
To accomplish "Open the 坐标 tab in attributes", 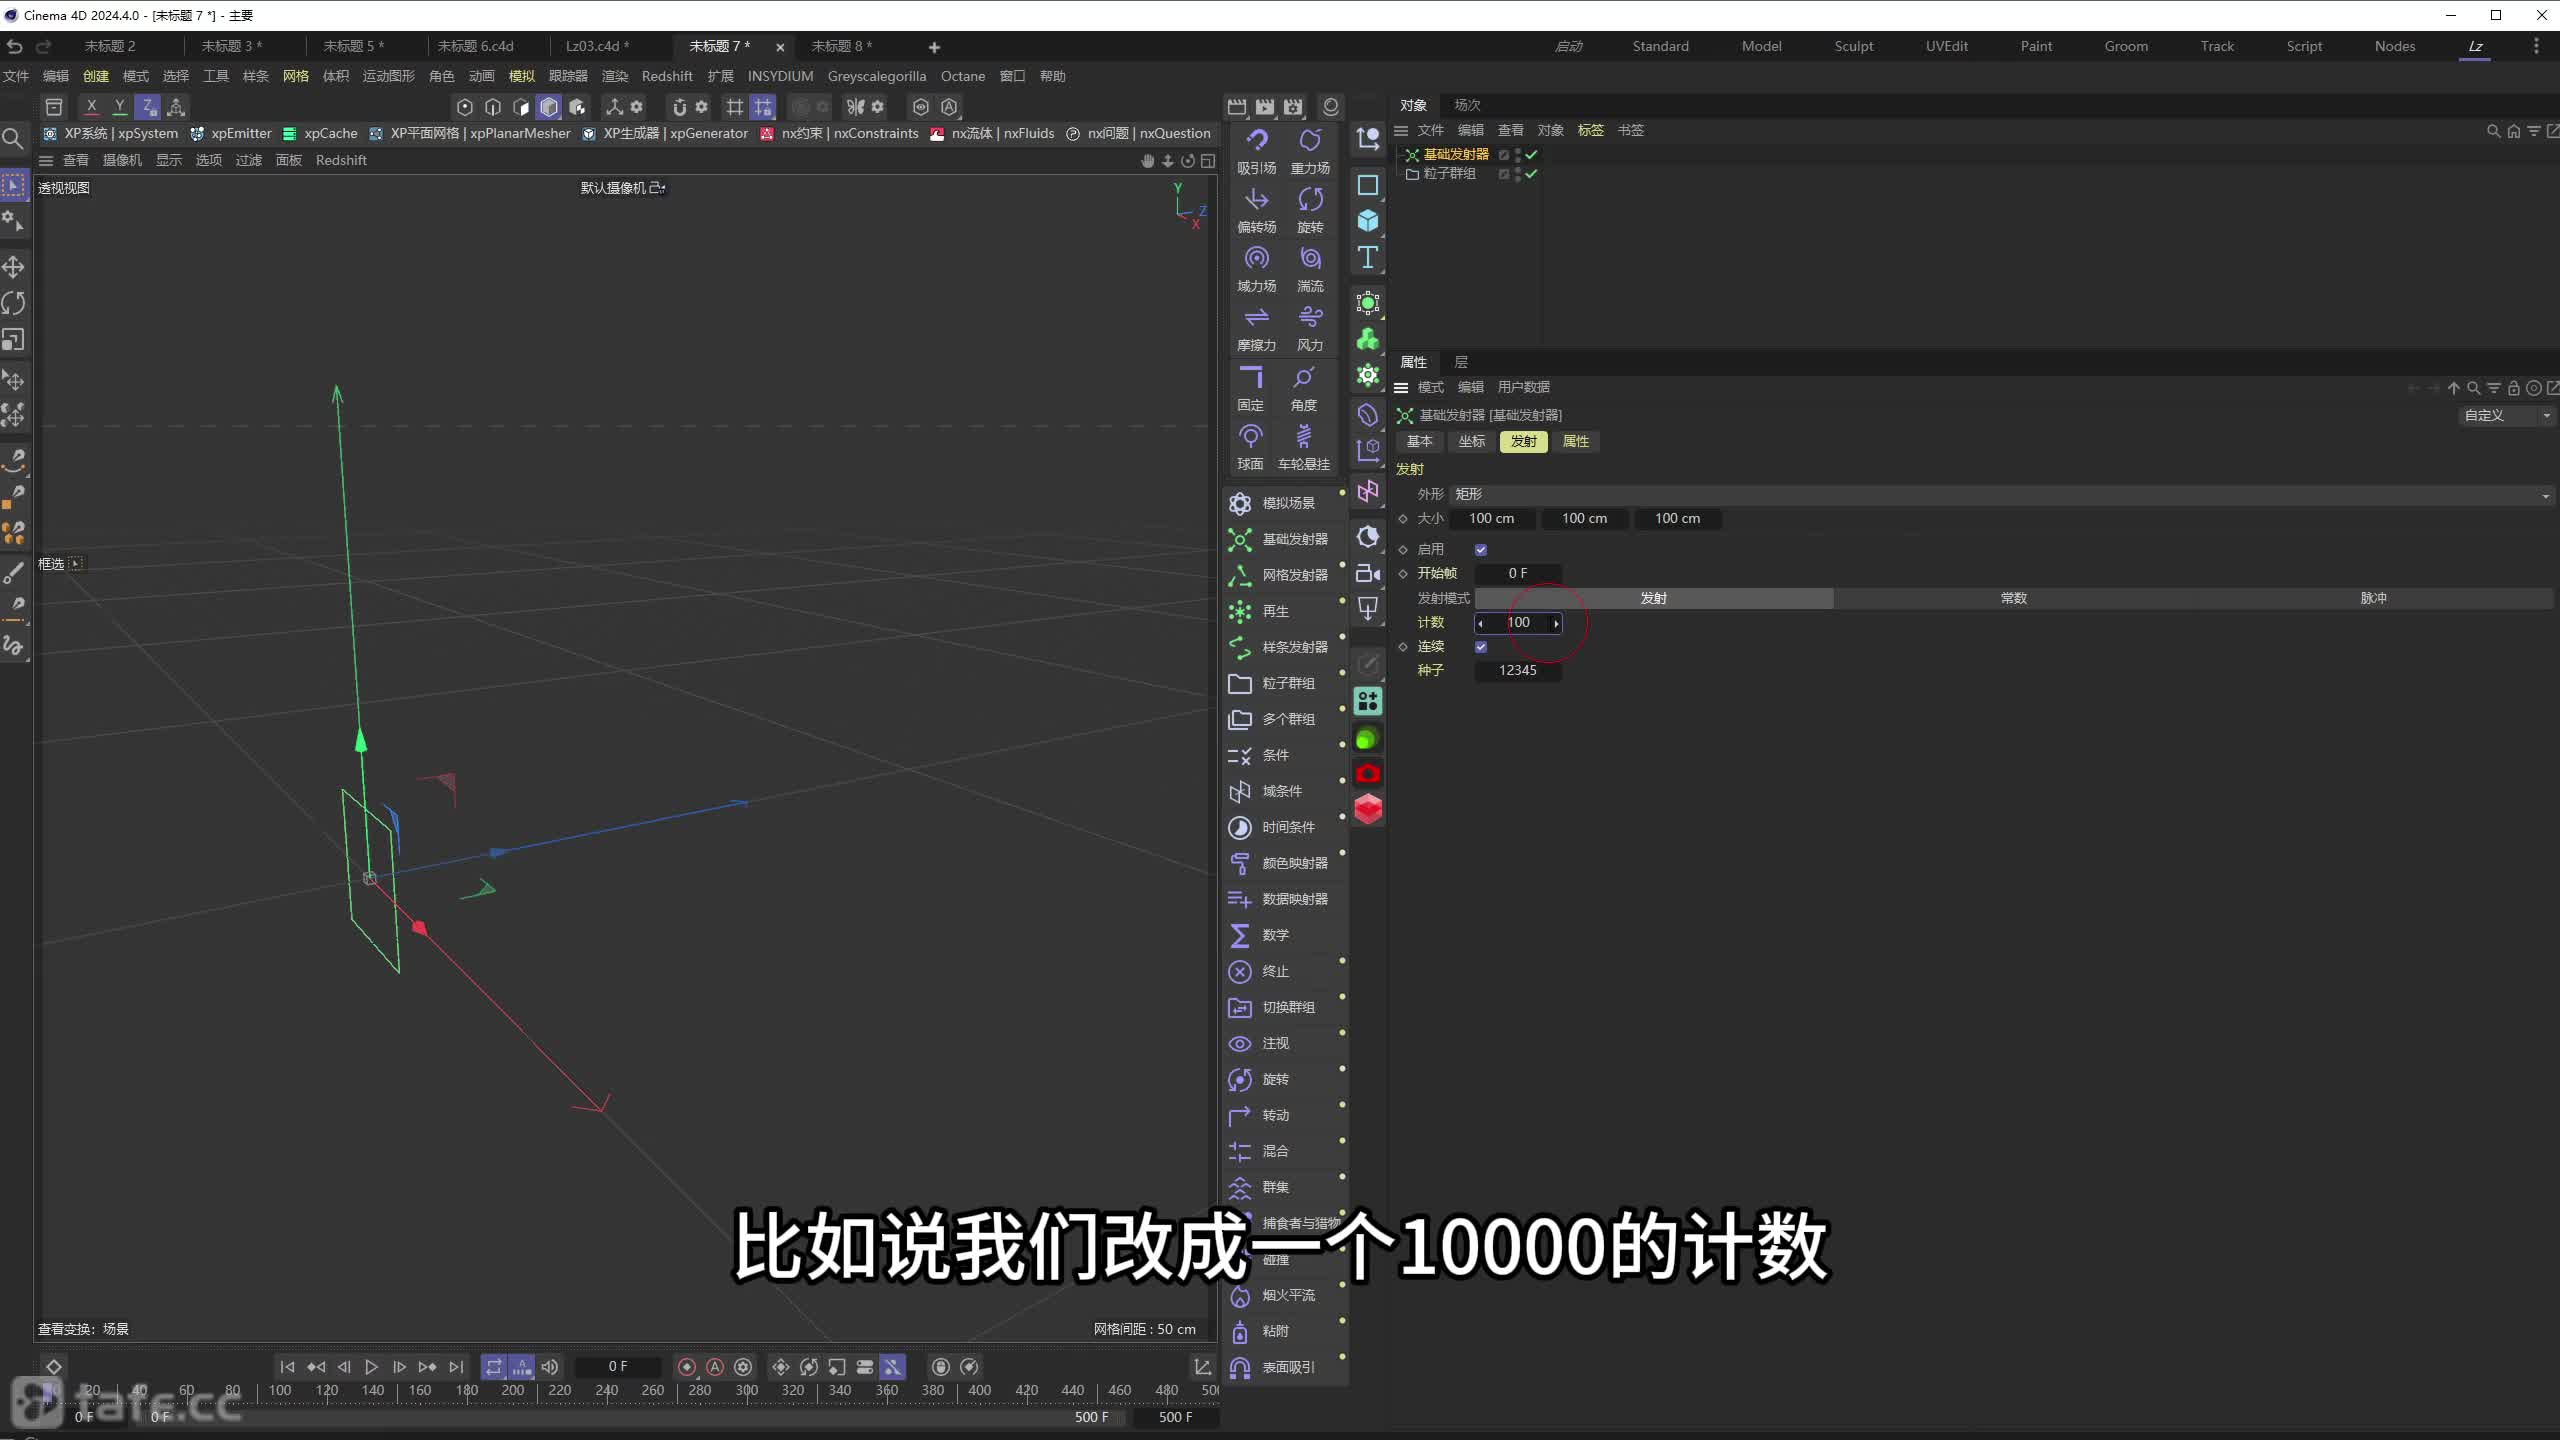I will (1471, 441).
